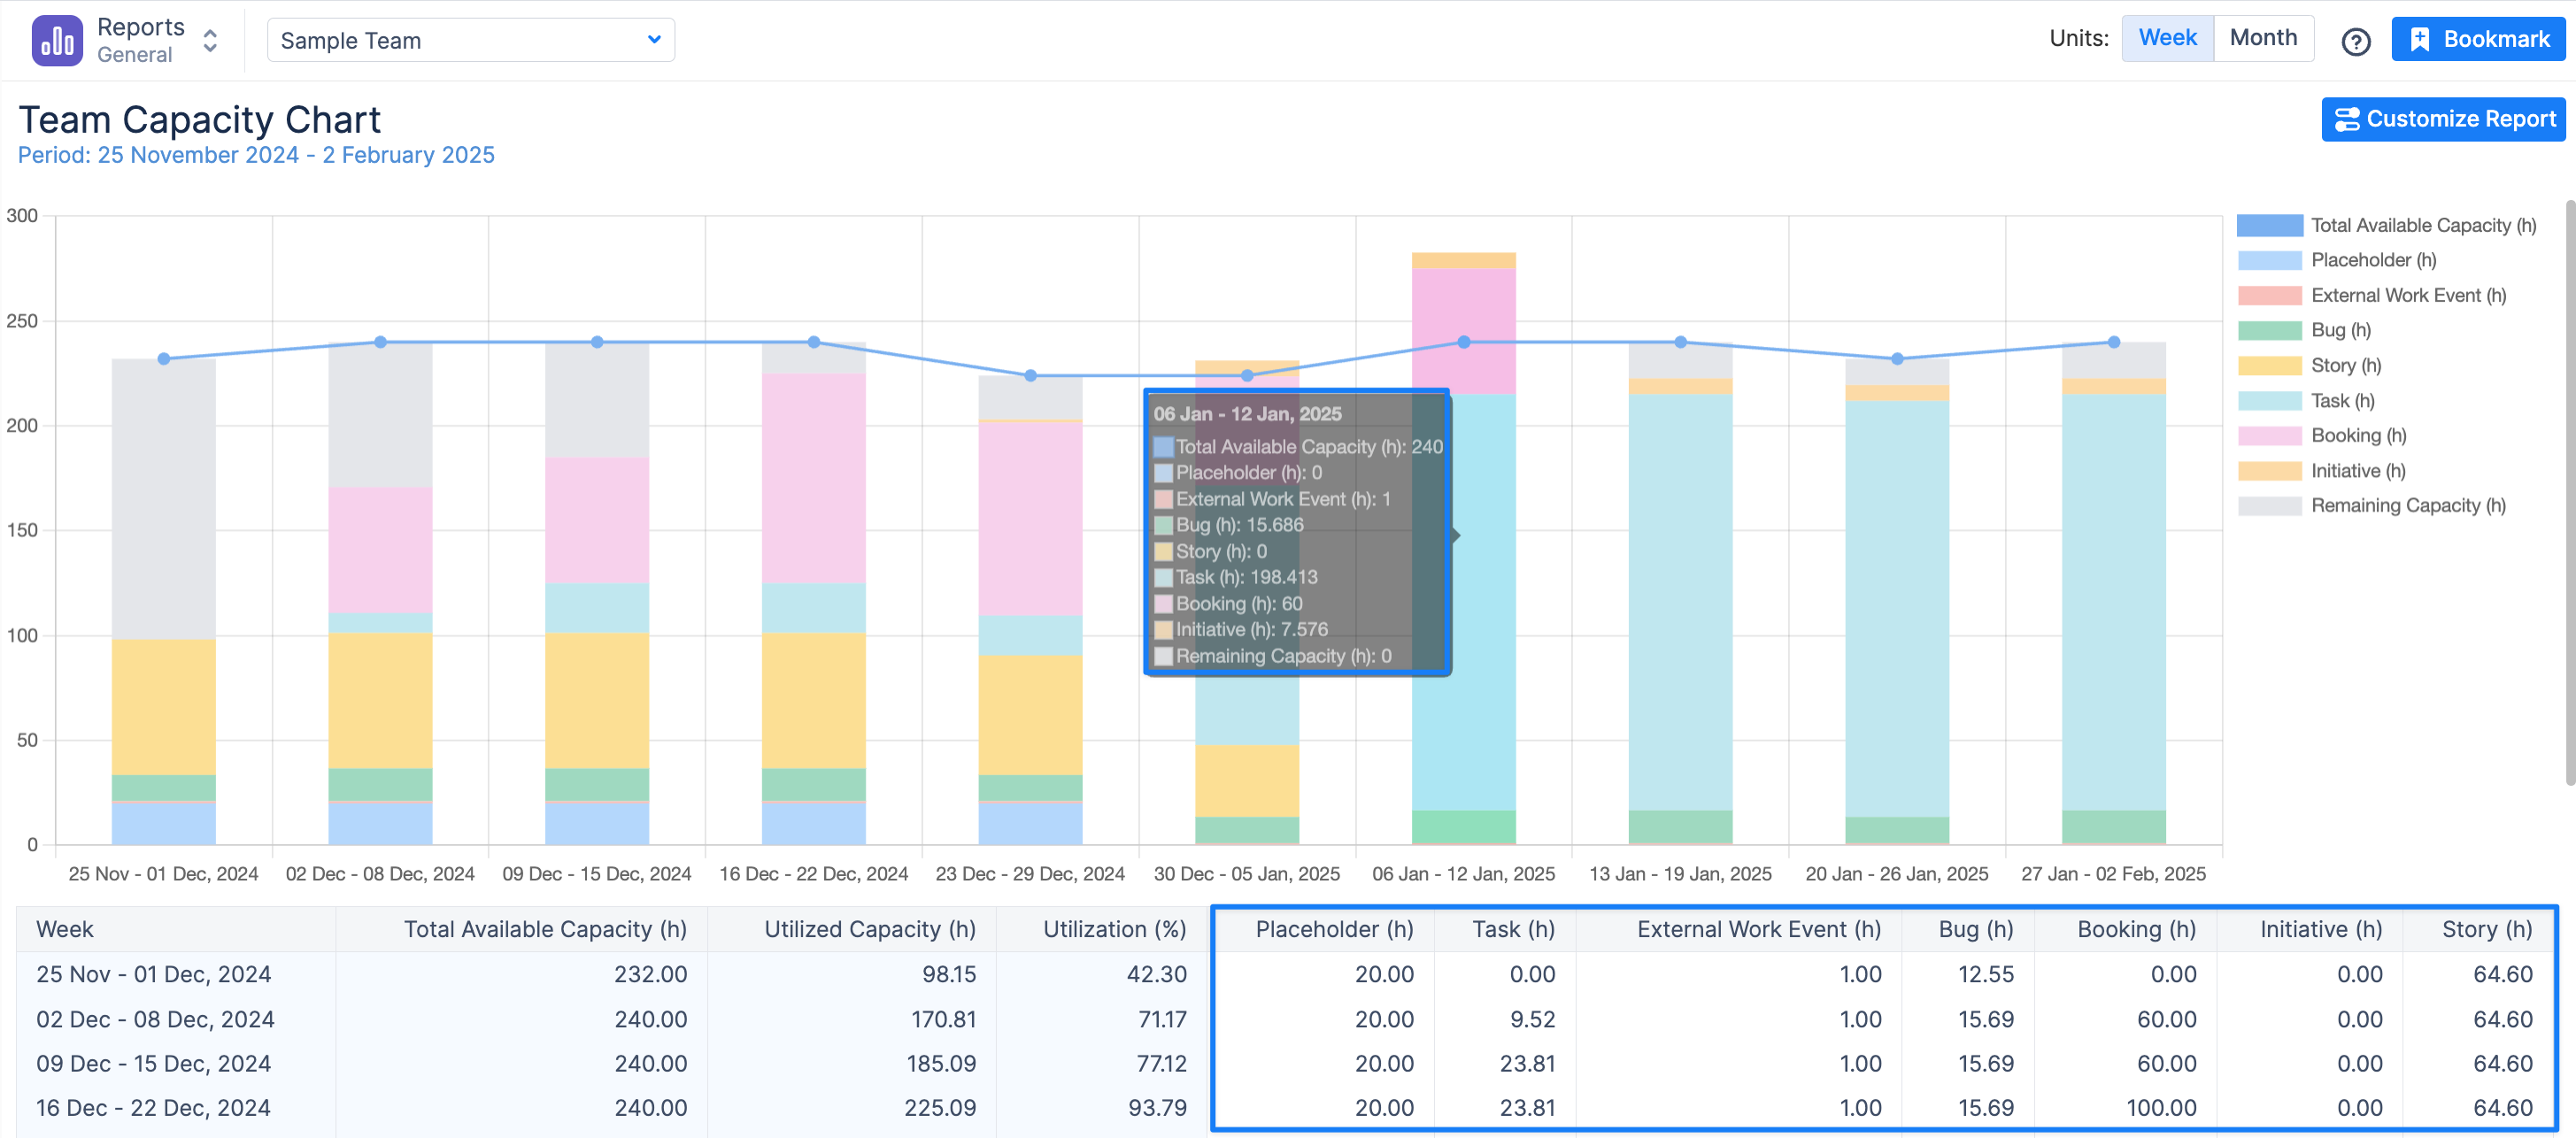
Task: Click the Bookmark button
Action: (x=2477, y=39)
